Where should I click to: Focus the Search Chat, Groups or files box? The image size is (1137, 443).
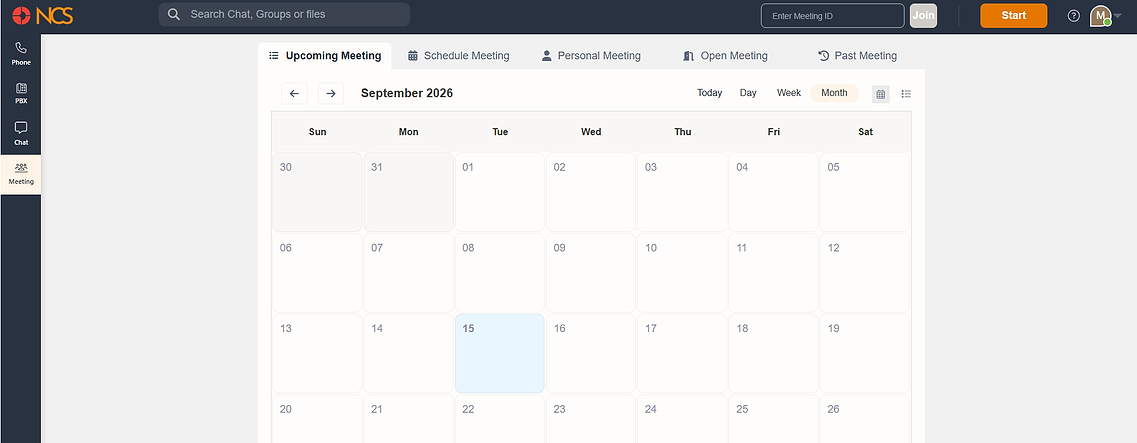[284, 15]
